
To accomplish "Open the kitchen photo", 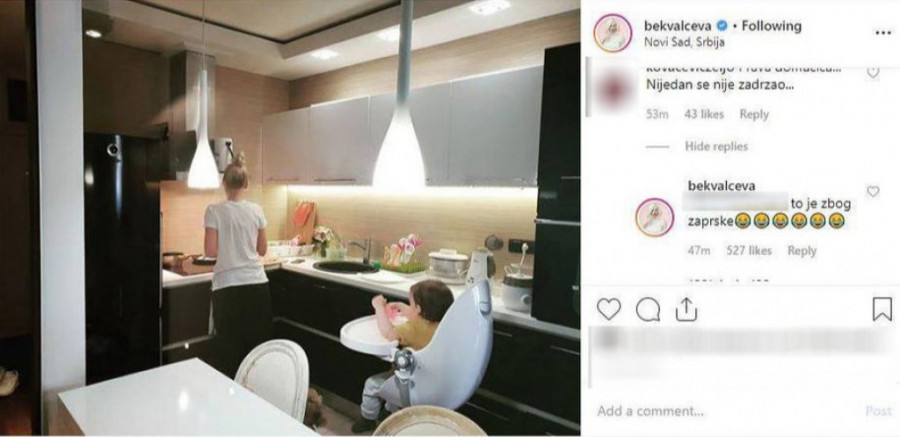I will pyautogui.click(x=290, y=218).
